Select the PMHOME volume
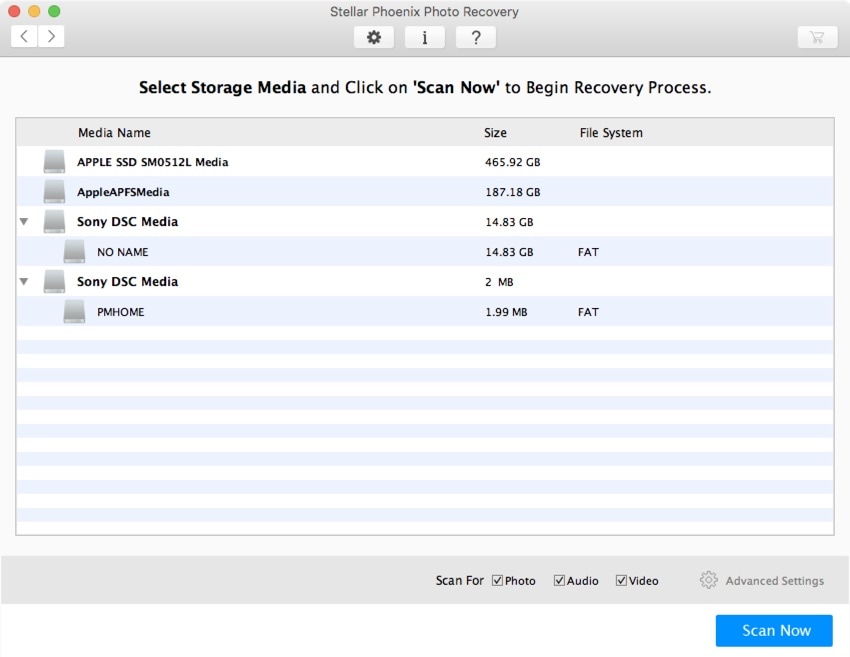850x657 pixels. [x=425, y=312]
